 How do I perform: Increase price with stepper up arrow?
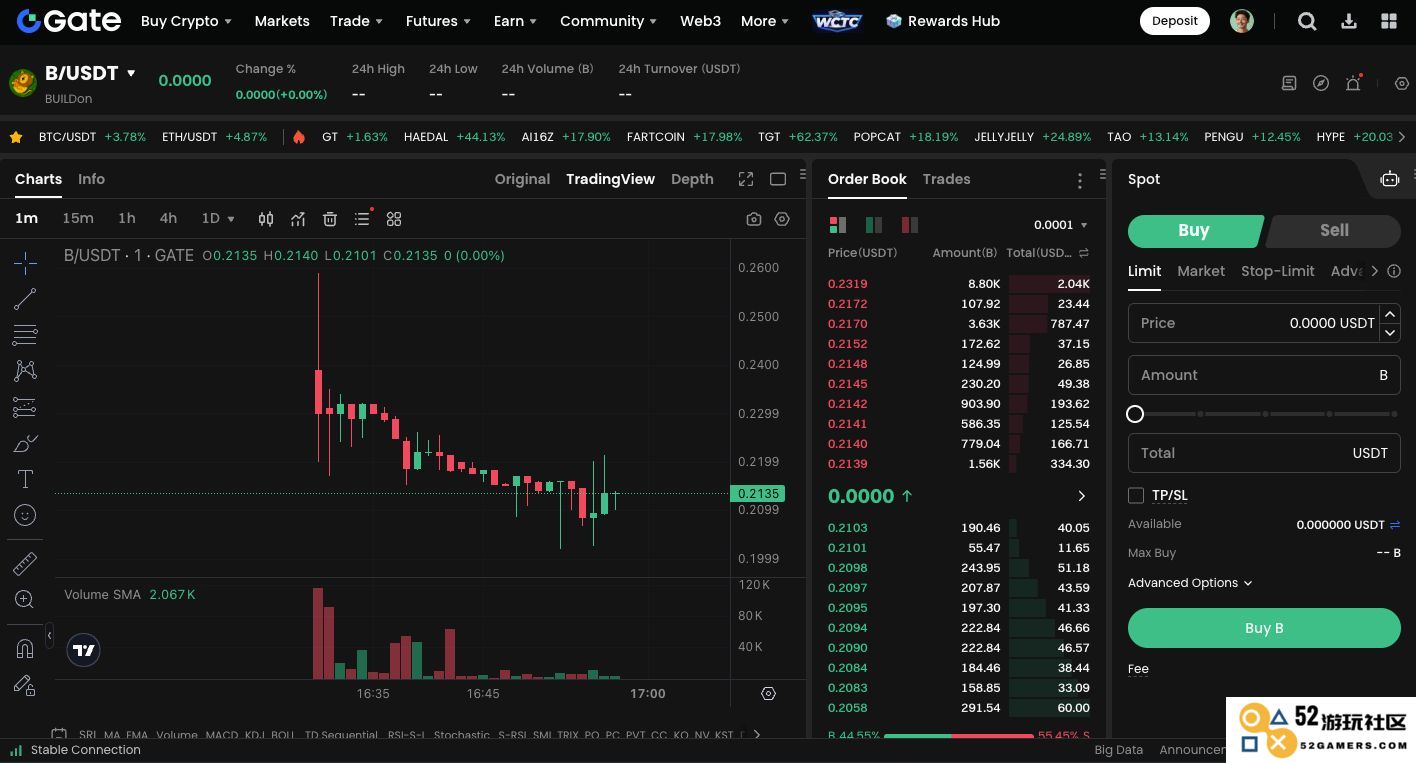pos(1390,313)
